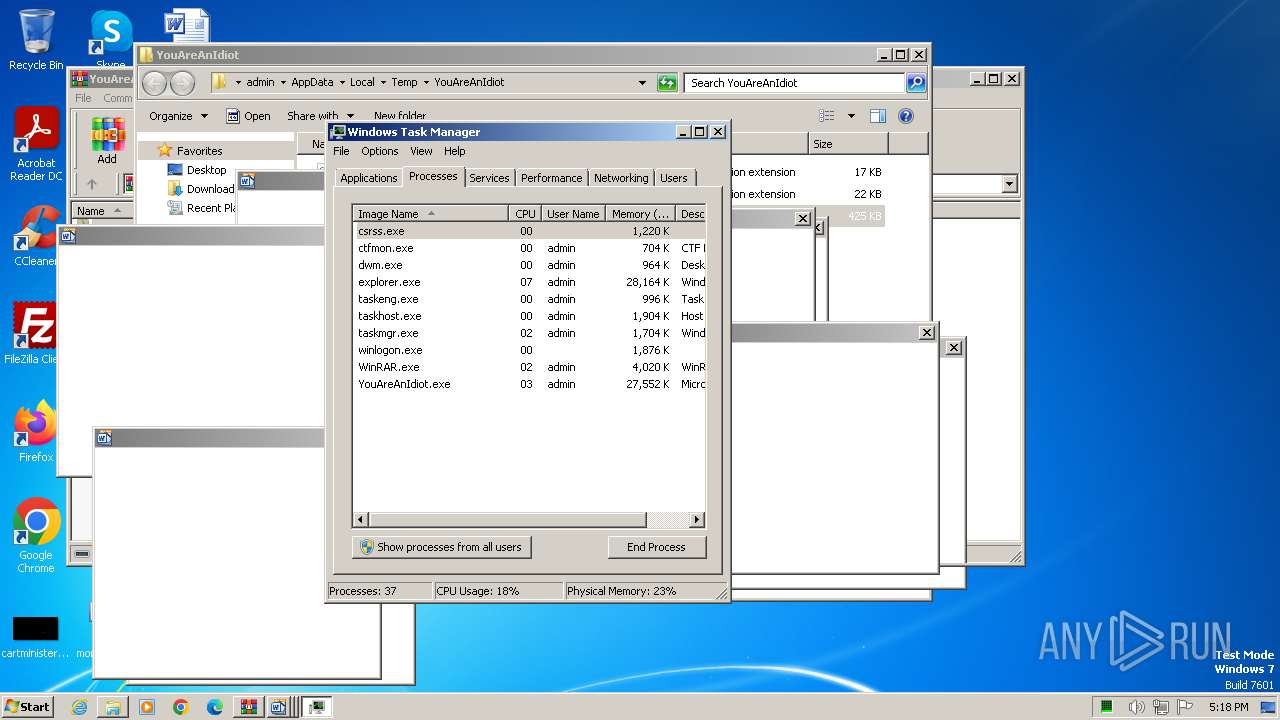Switch to the Networking tab
This screenshot has height=720, width=1280.
[621, 178]
